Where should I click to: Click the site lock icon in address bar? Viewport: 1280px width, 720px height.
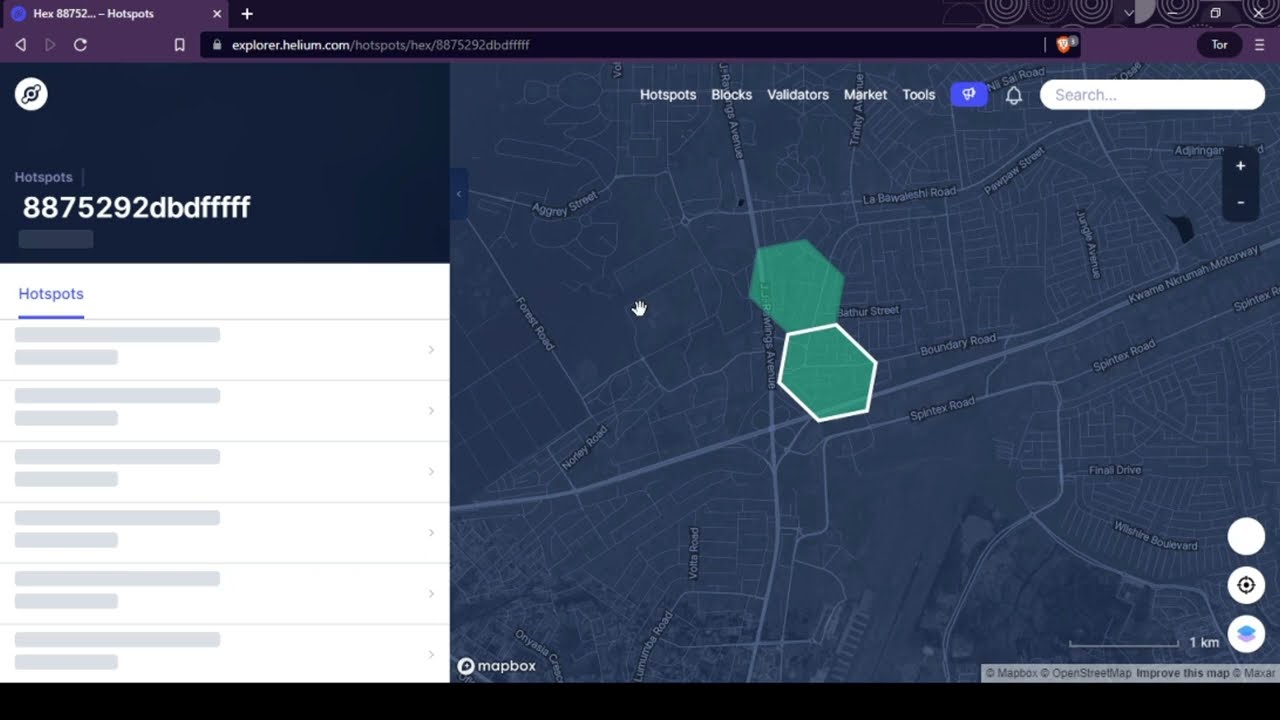tap(216, 45)
